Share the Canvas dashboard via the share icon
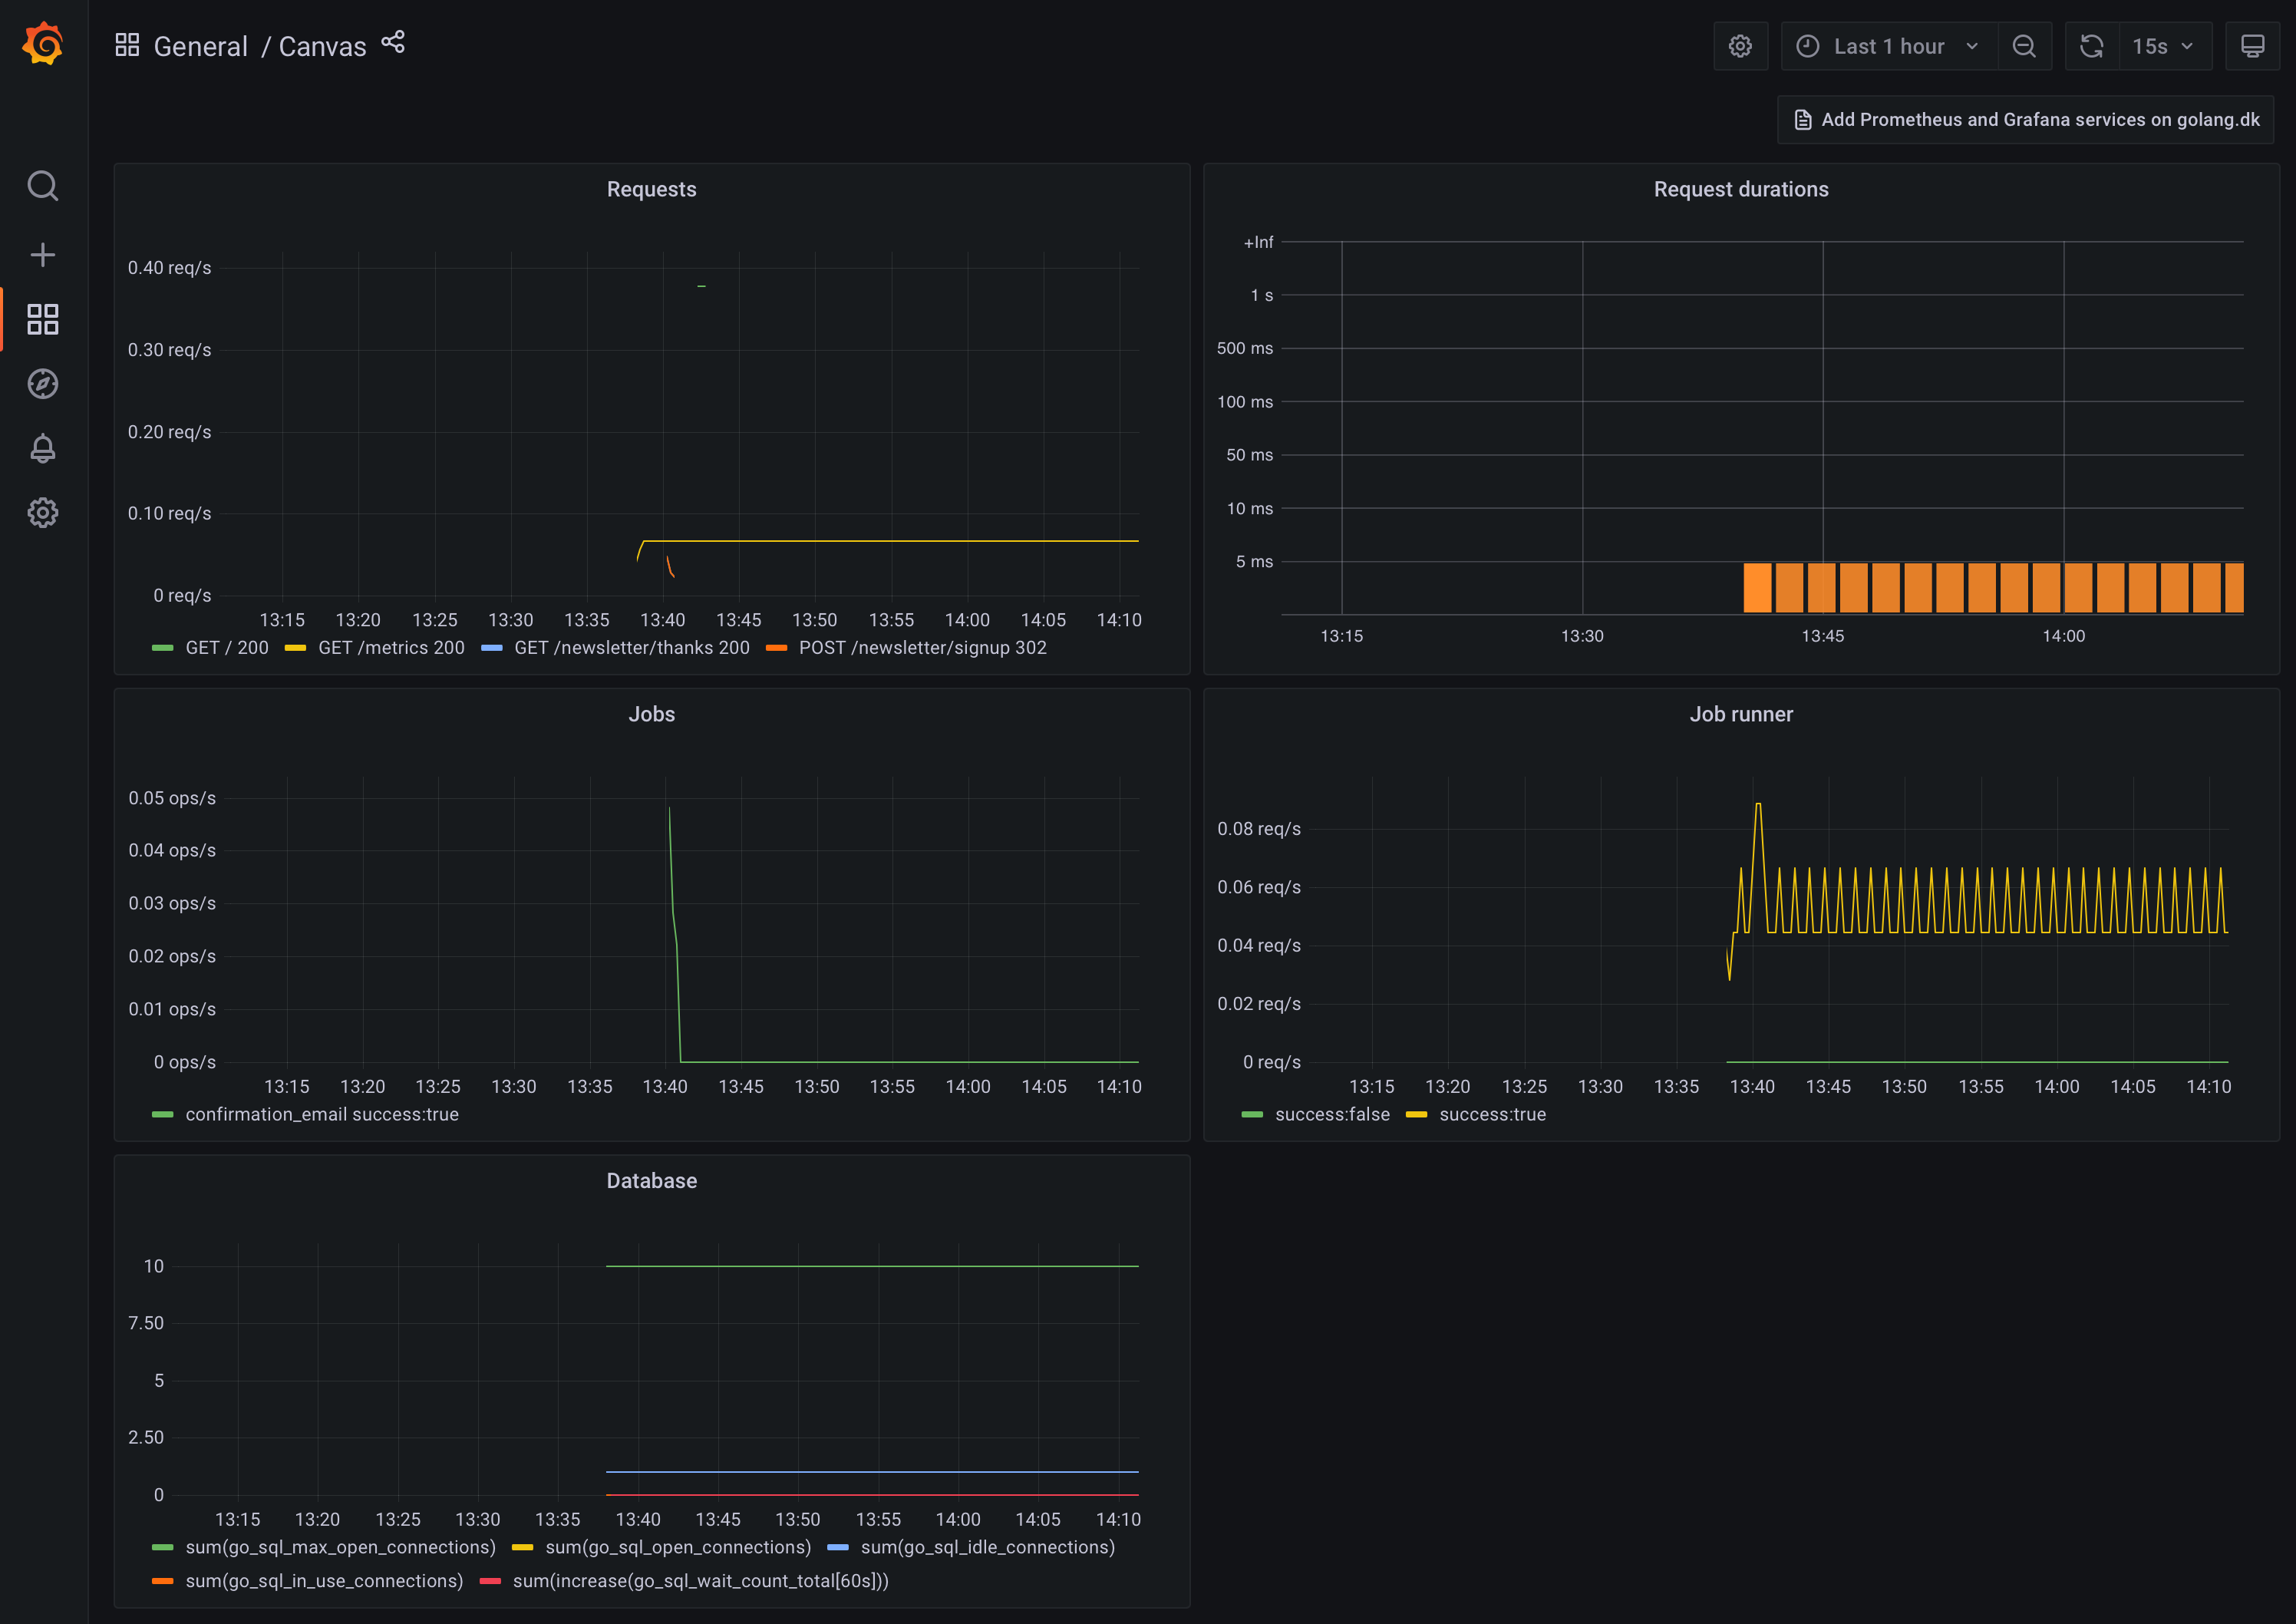Screen dimensions: 2296x1624 pos(394,42)
